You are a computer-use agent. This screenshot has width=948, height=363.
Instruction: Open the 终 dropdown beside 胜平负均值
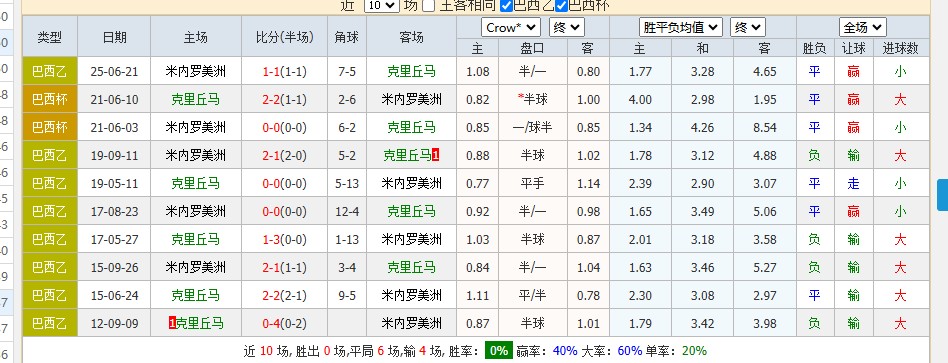pos(748,27)
